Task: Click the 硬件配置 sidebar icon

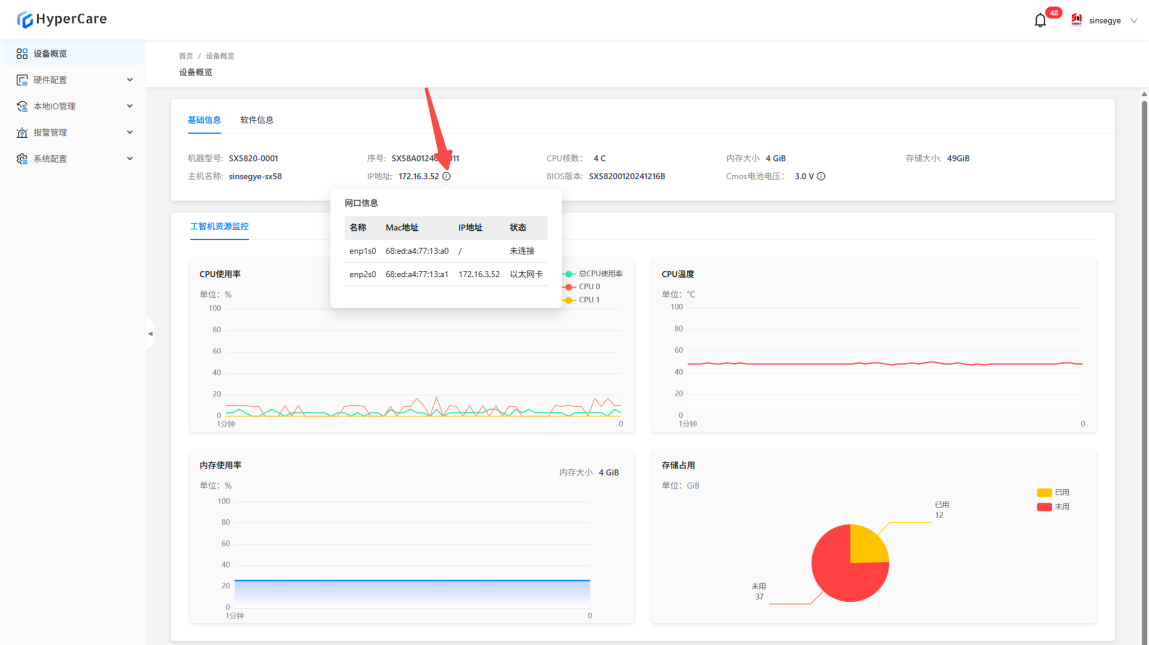Action: [x=22, y=80]
